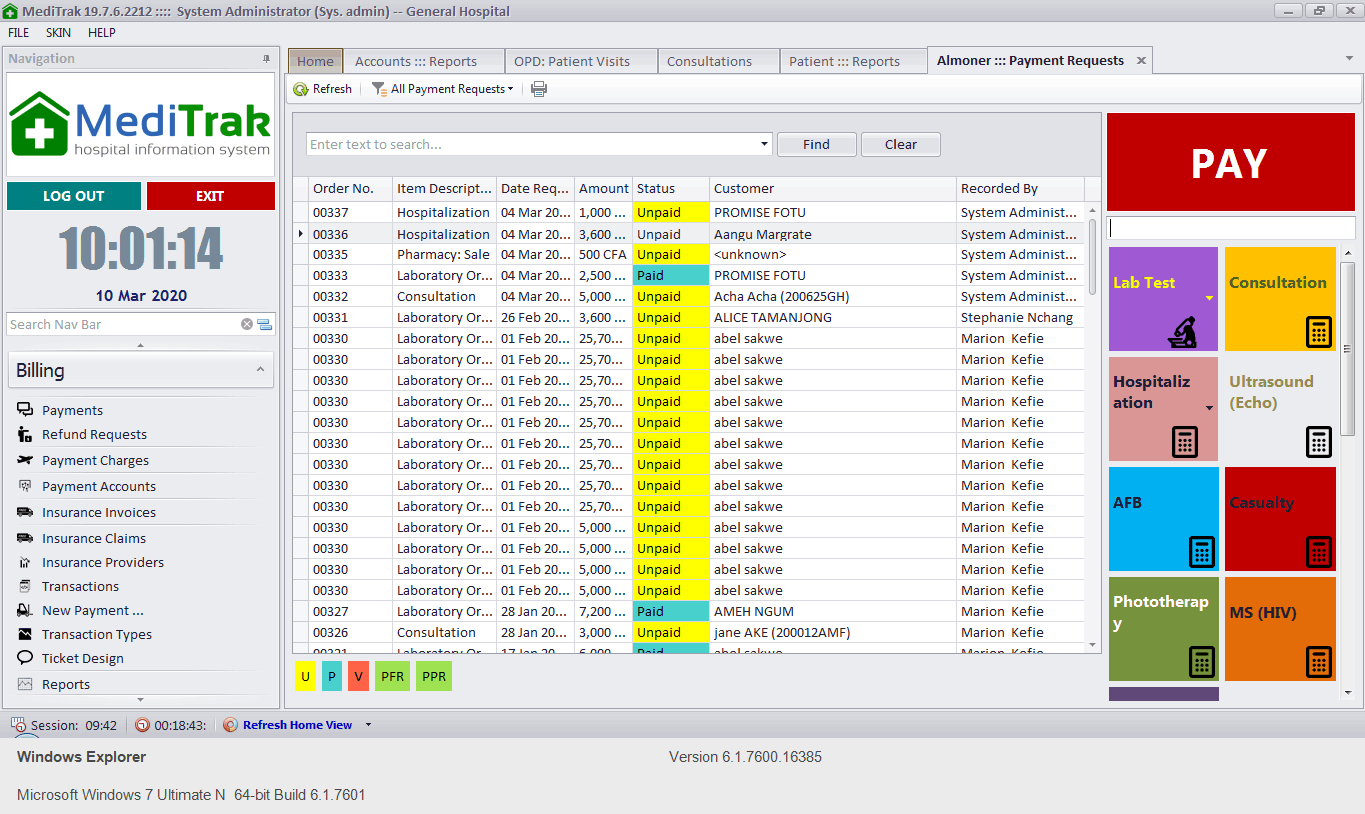This screenshot has width=1365, height=814.
Task: Click the New Payment navigation item
Action: pos(92,610)
